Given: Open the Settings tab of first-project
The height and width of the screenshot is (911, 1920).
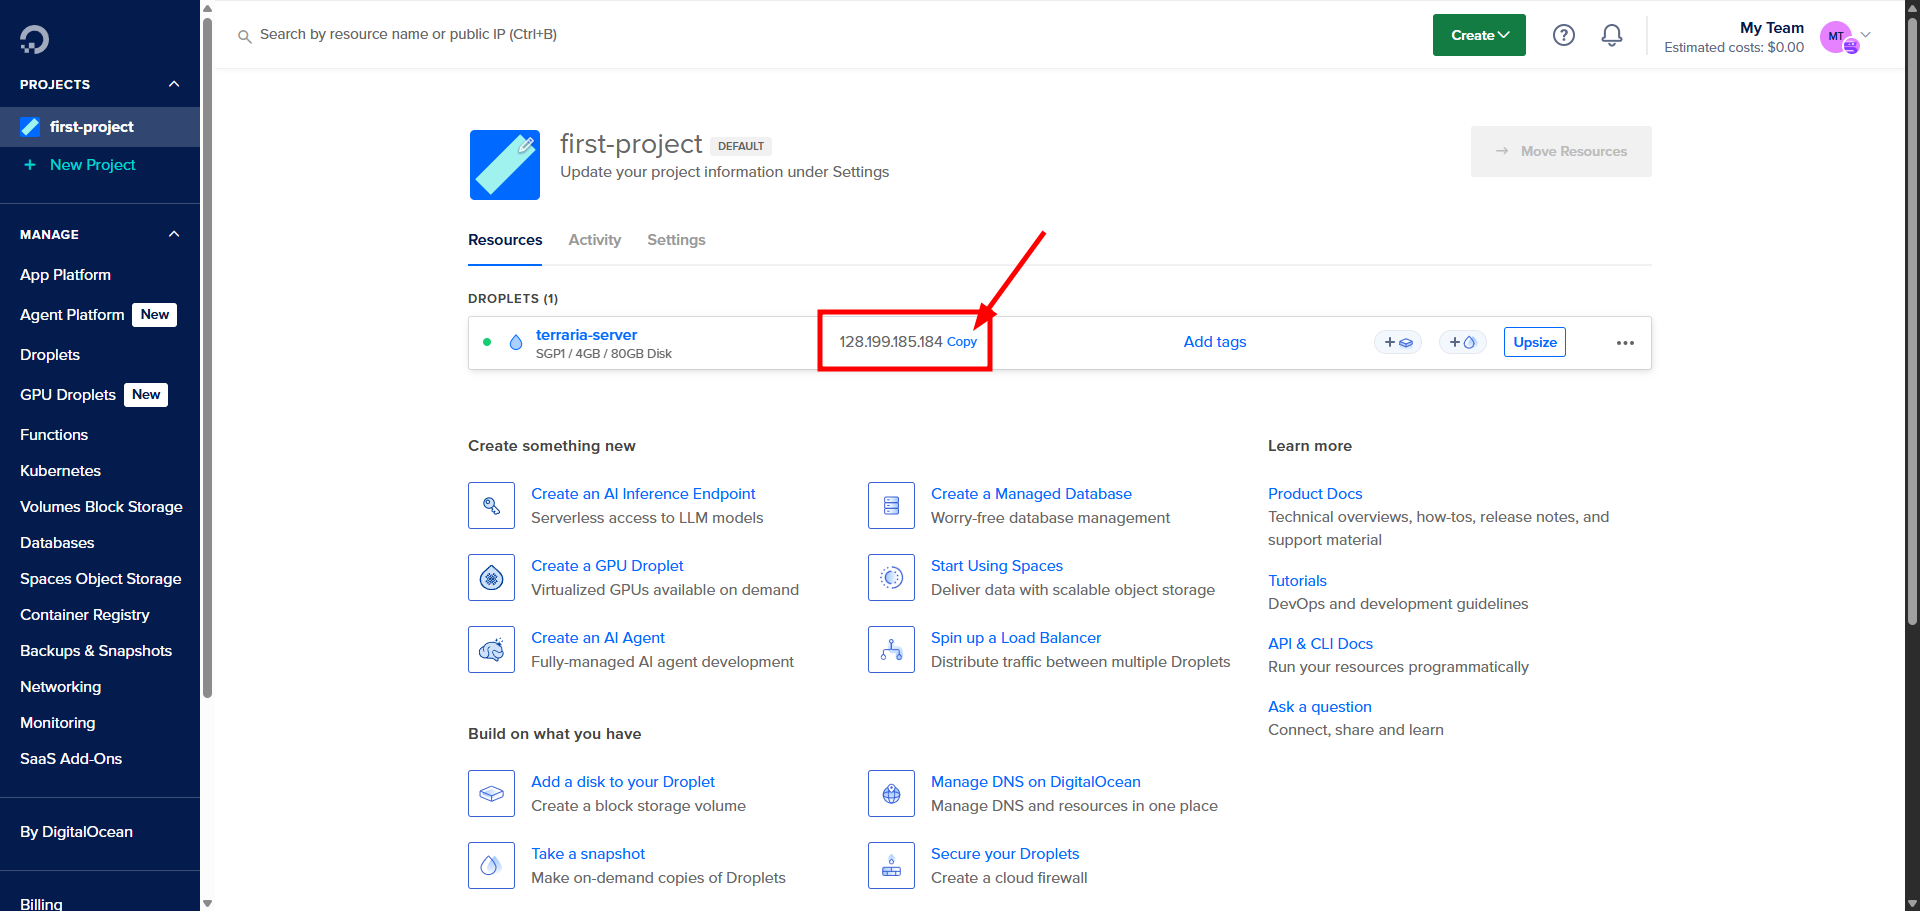Looking at the screenshot, I should pos(676,240).
